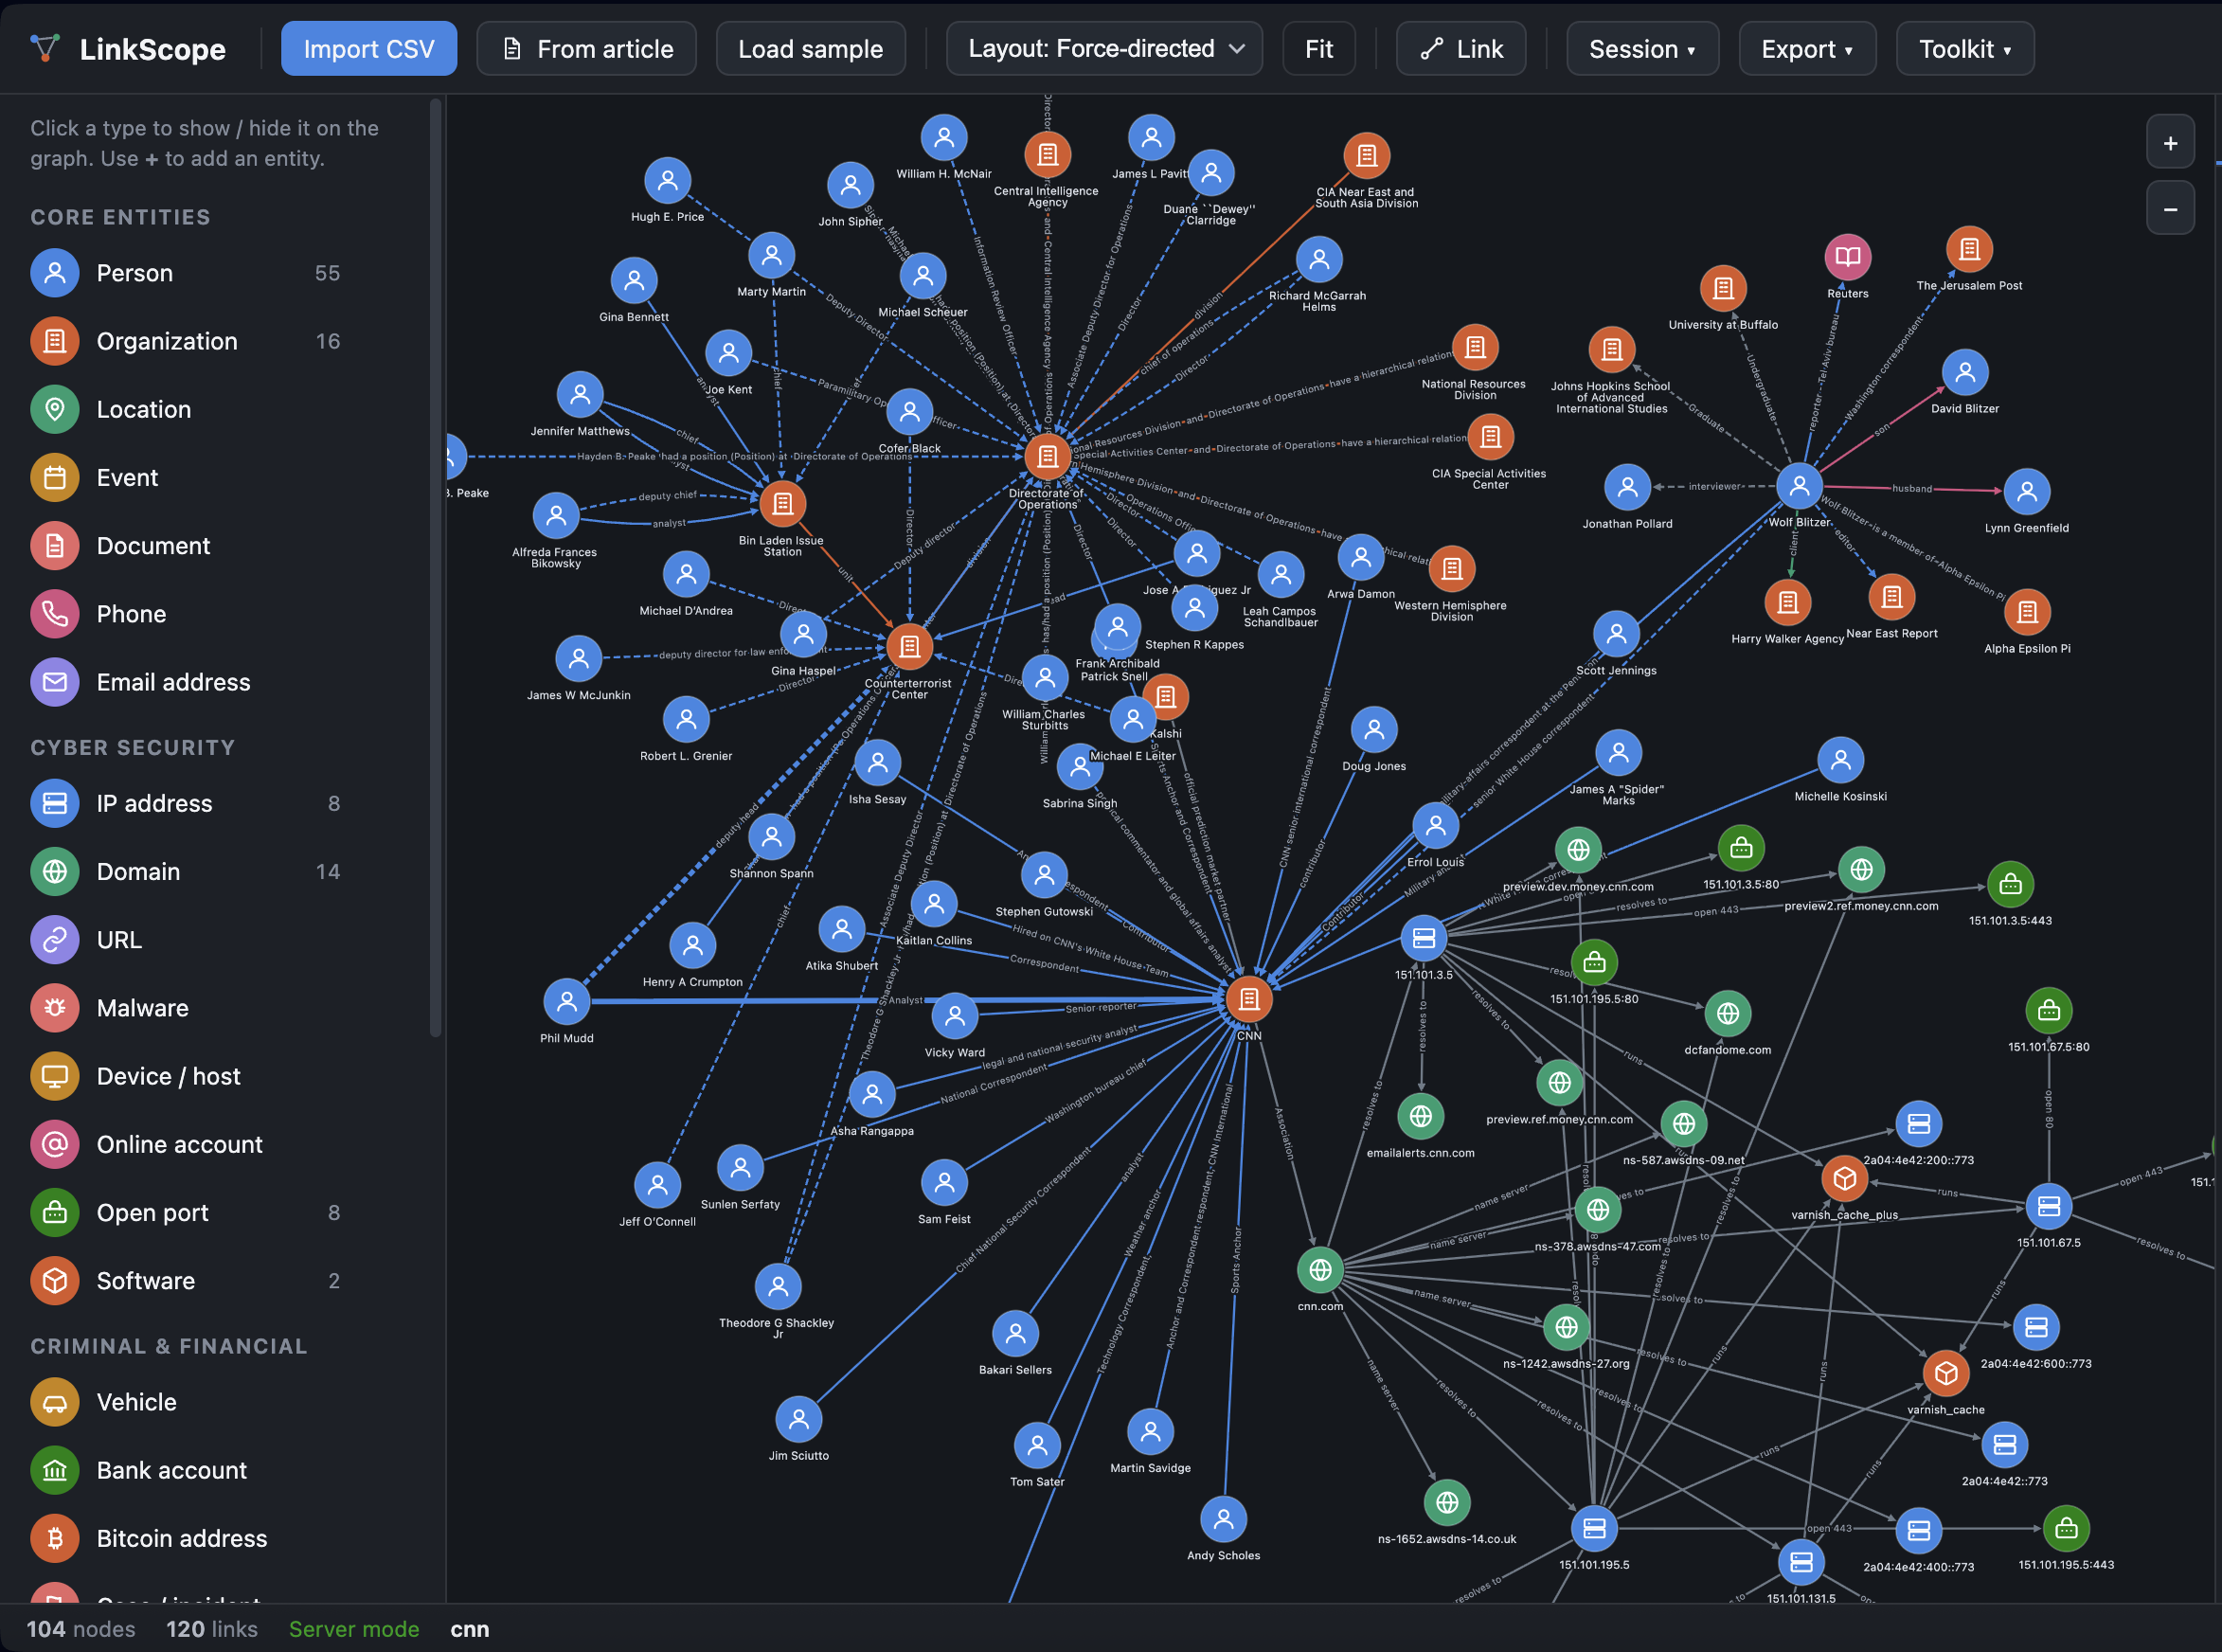Toggle IP address type in sidebar
2222x1652 pixels.
(185, 803)
